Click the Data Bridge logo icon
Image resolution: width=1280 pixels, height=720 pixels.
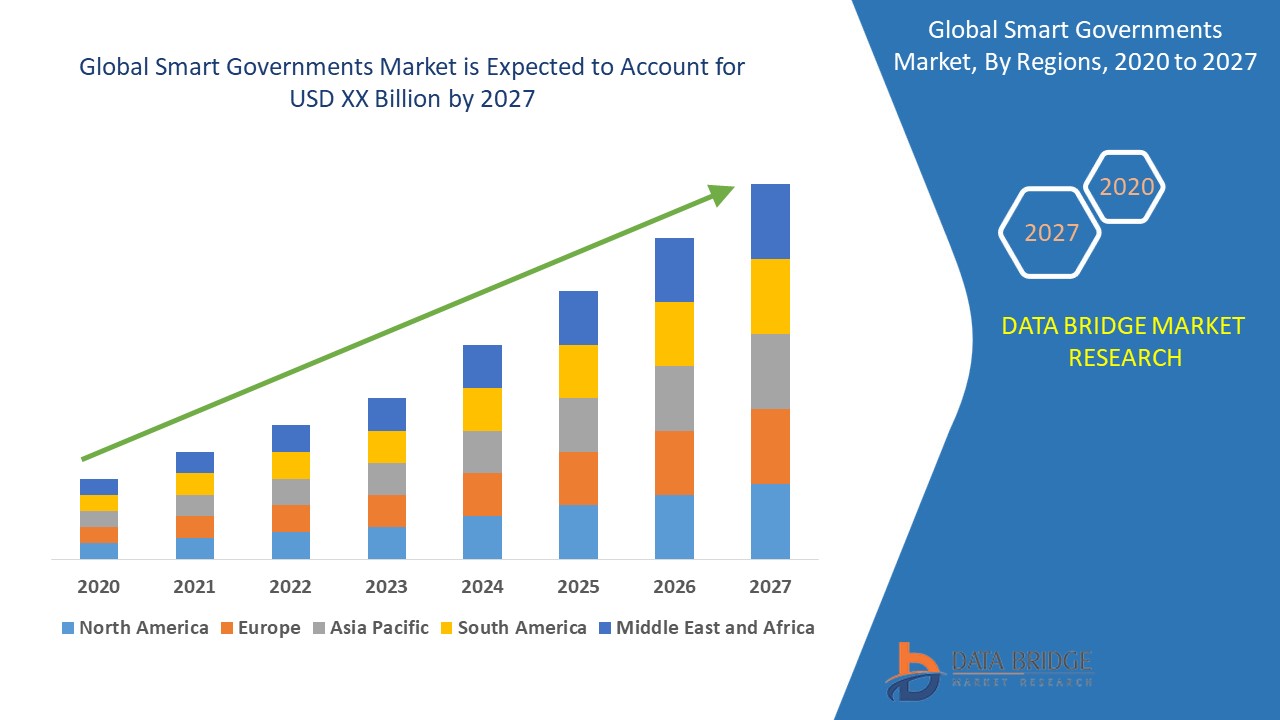(912, 670)
